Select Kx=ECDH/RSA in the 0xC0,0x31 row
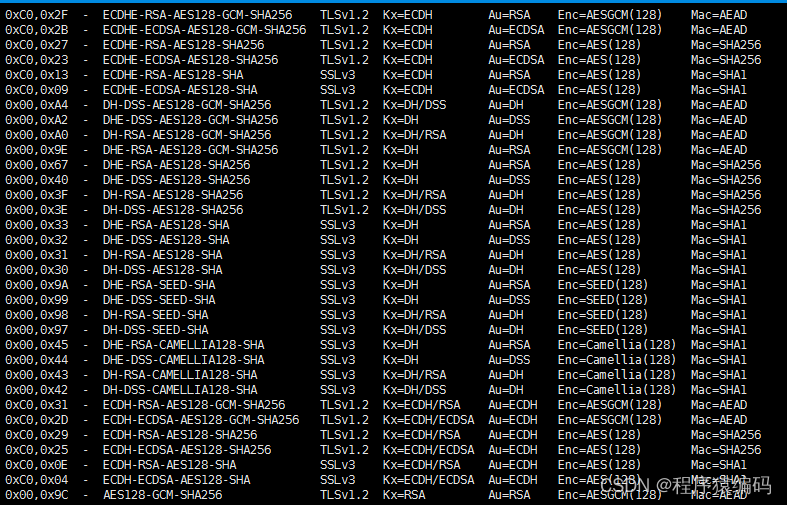The image size is (787, 505). pyautogui.click(x=421, y=405)
